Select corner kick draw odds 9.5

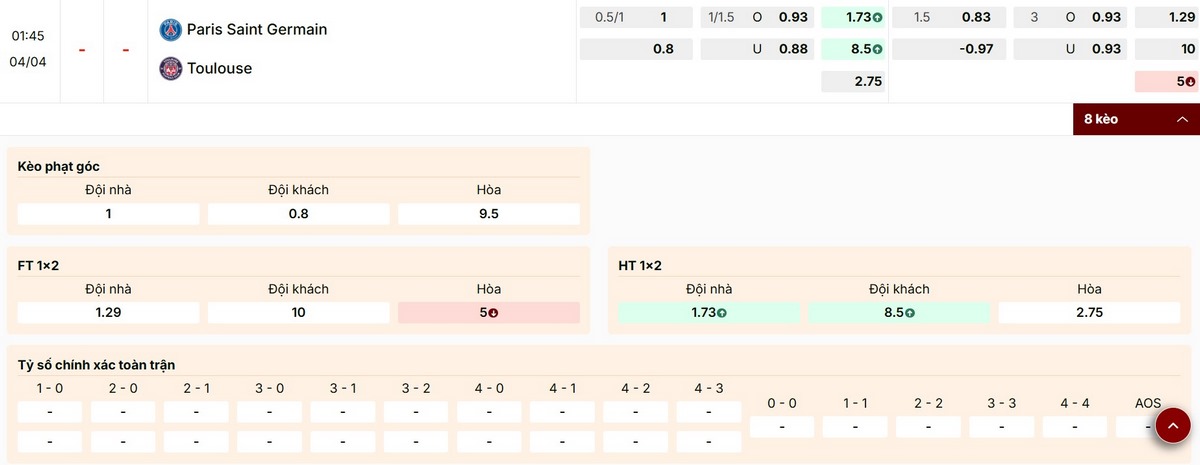coord(488,213)
